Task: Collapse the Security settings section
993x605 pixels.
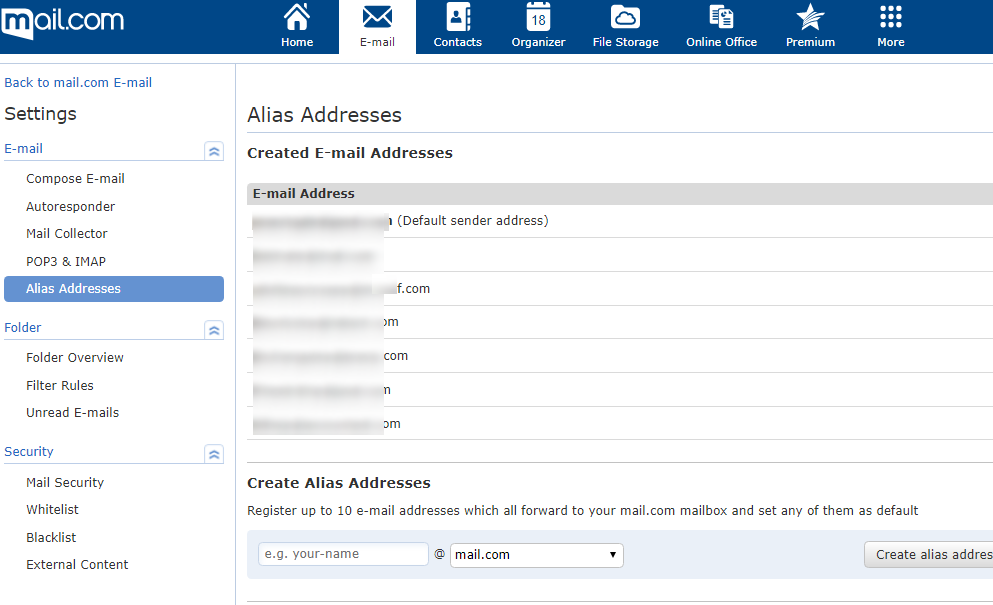Action: (x=214, y=454)
